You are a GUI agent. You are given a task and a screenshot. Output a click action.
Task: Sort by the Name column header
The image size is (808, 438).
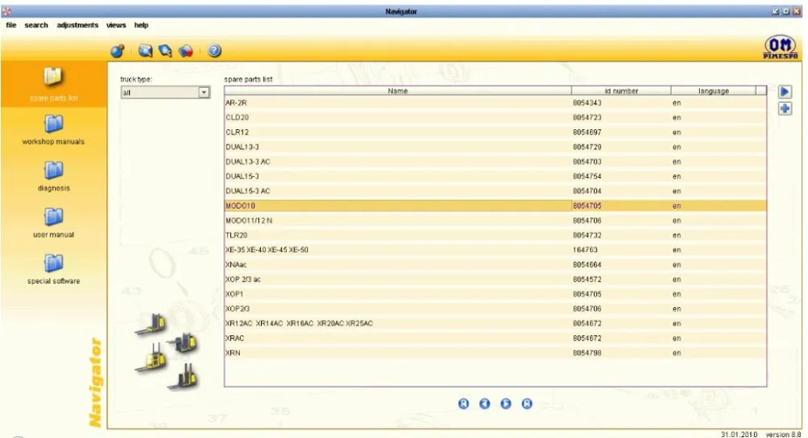(x=398, y=91)
